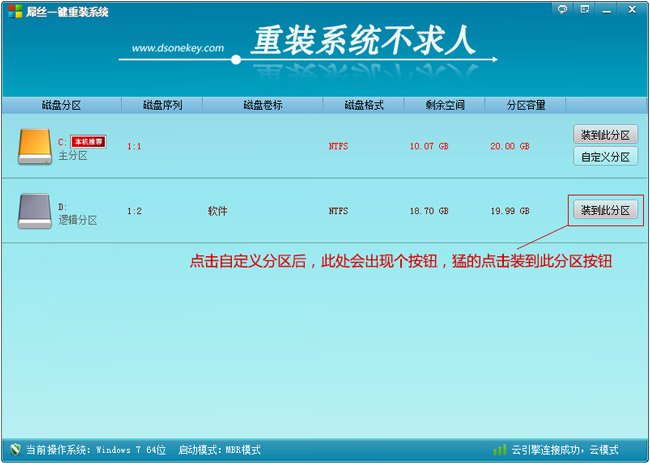This screenshot has width=650, height=463.
Task: Click the 分区容量 column header
Action: [525, 105]
